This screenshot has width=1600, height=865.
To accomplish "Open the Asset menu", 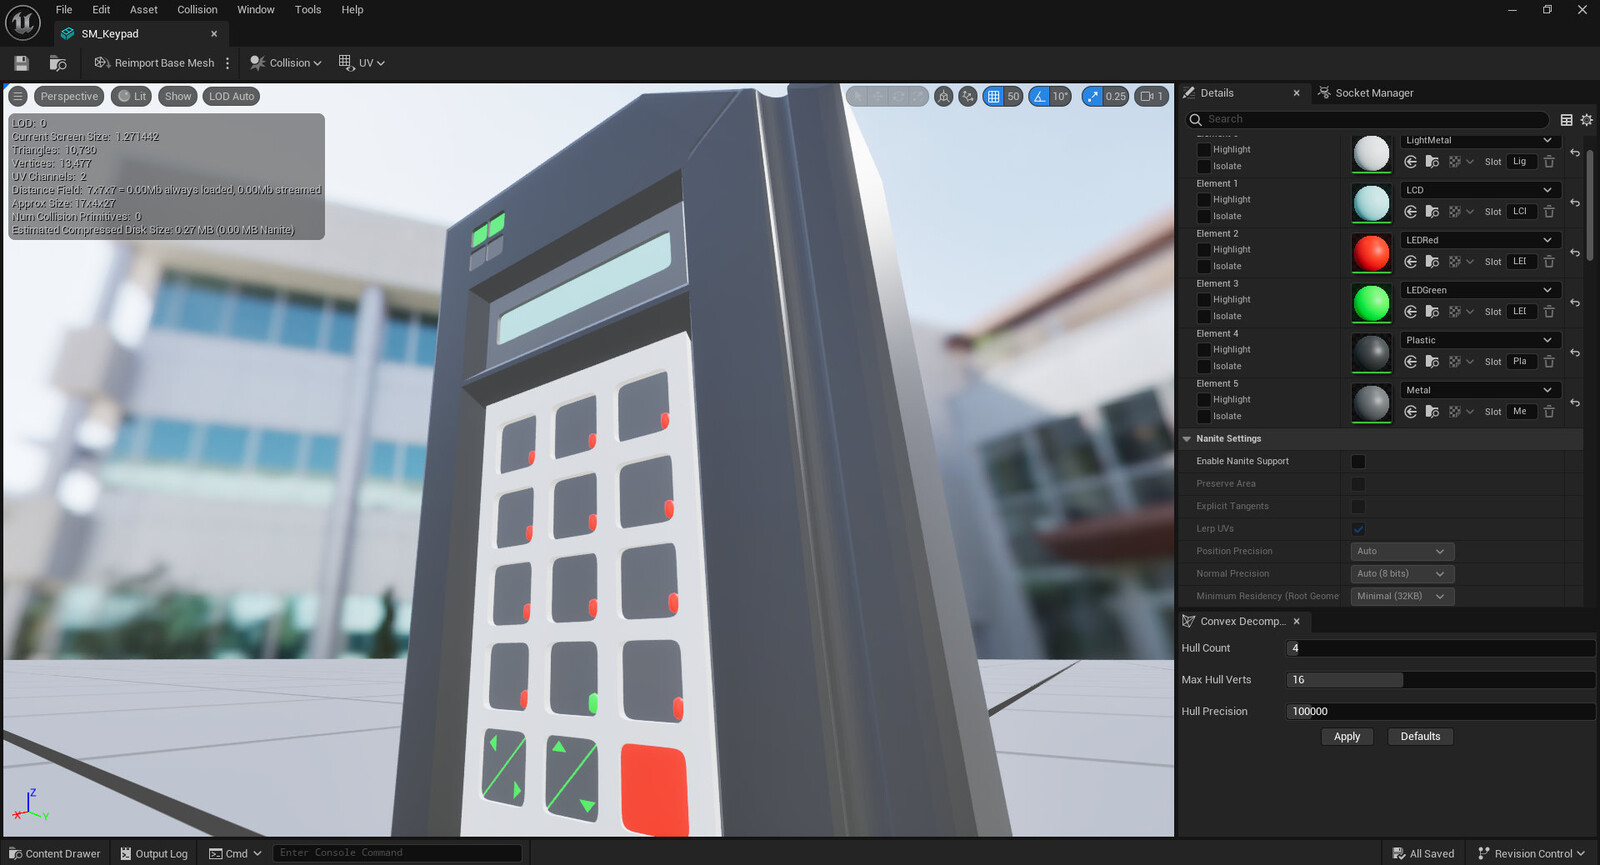I will pos(144,10).
